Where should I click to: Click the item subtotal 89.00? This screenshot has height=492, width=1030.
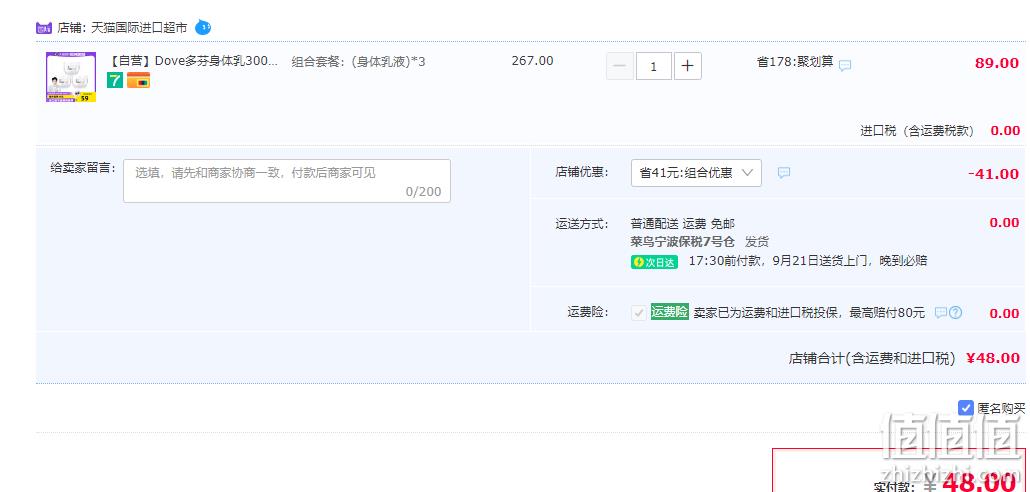tap(997, 63)
